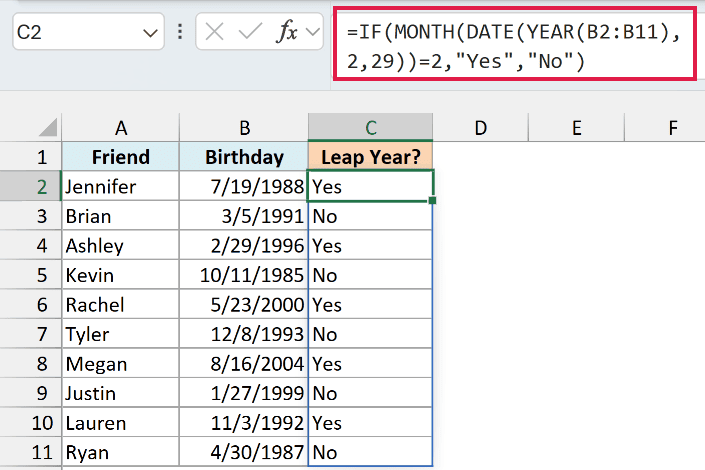Image resolution: width=705 pixels, height=470 pixels.
Task: Select row 6 header
Action: click(x=31, y=304)
